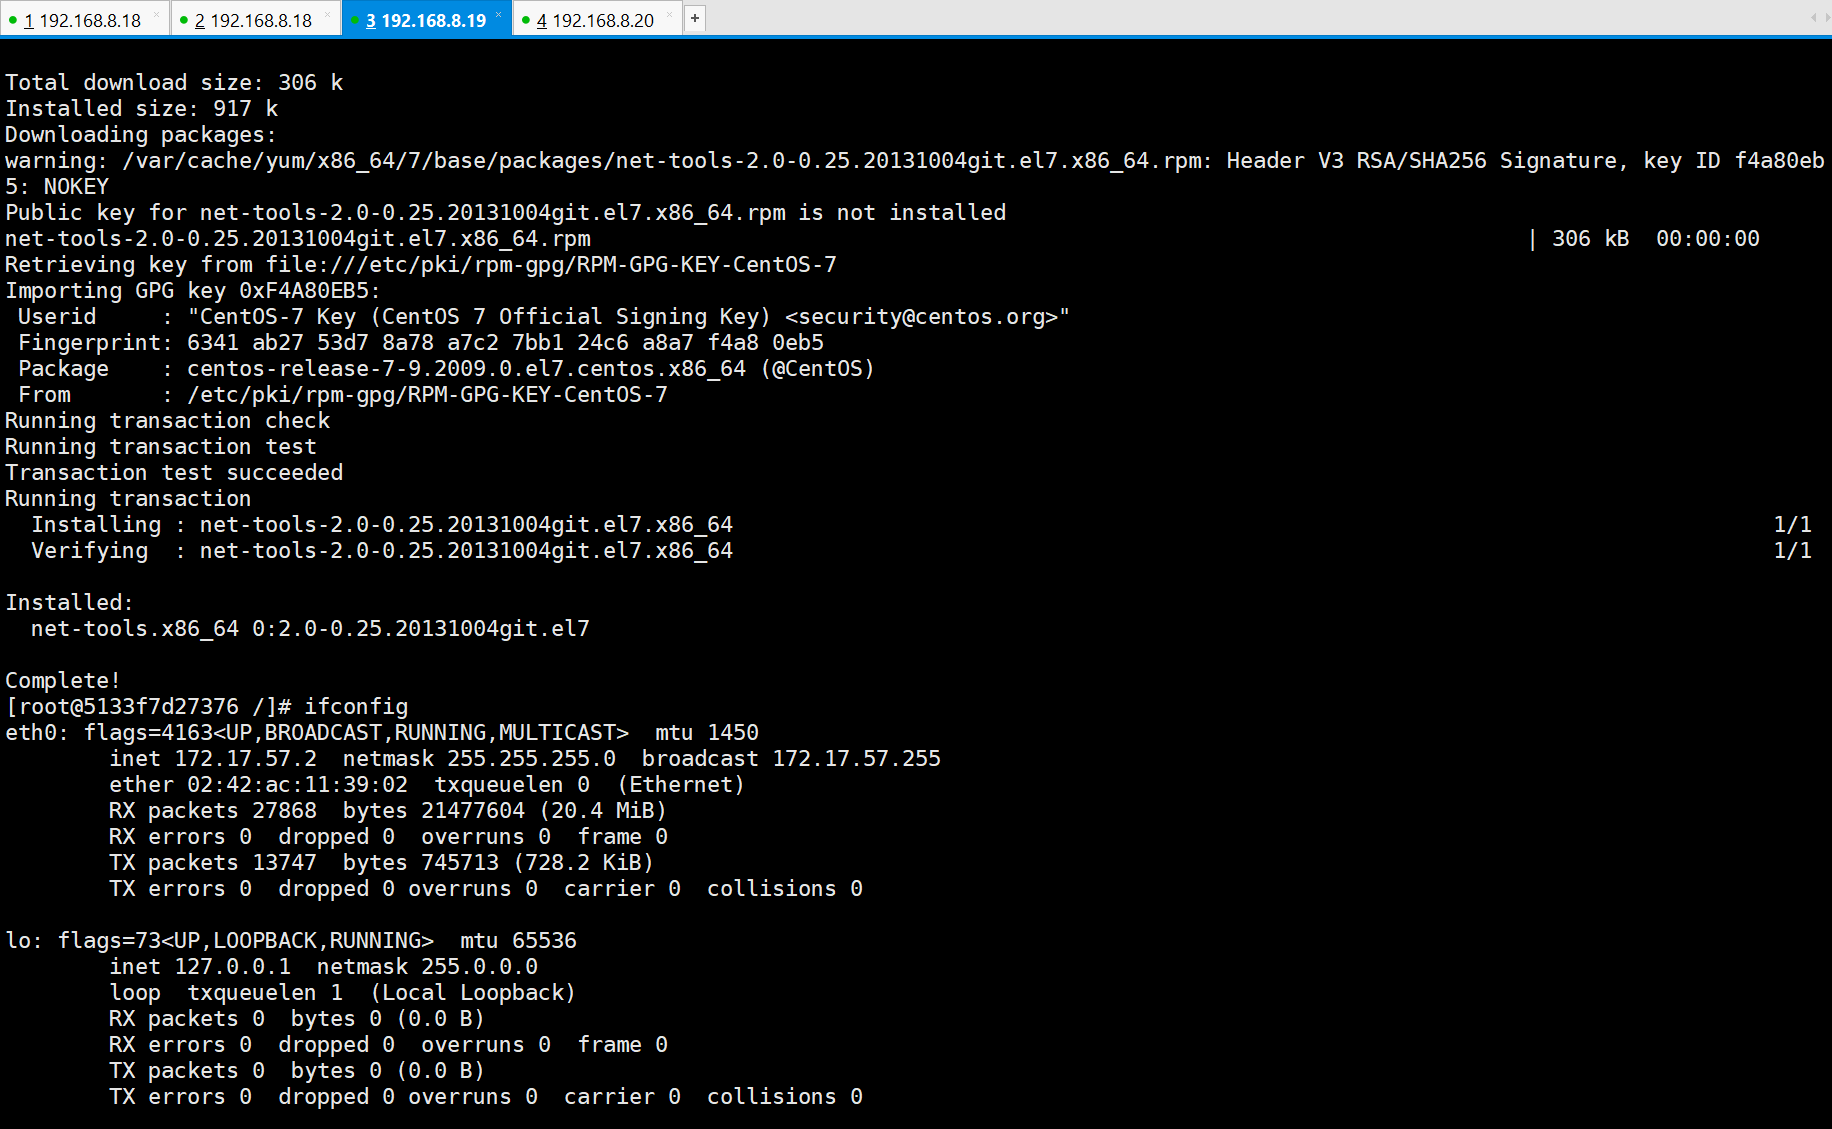Add a new session tab with plus button
The image size is (1832, 1129).
tap(695, 18)
